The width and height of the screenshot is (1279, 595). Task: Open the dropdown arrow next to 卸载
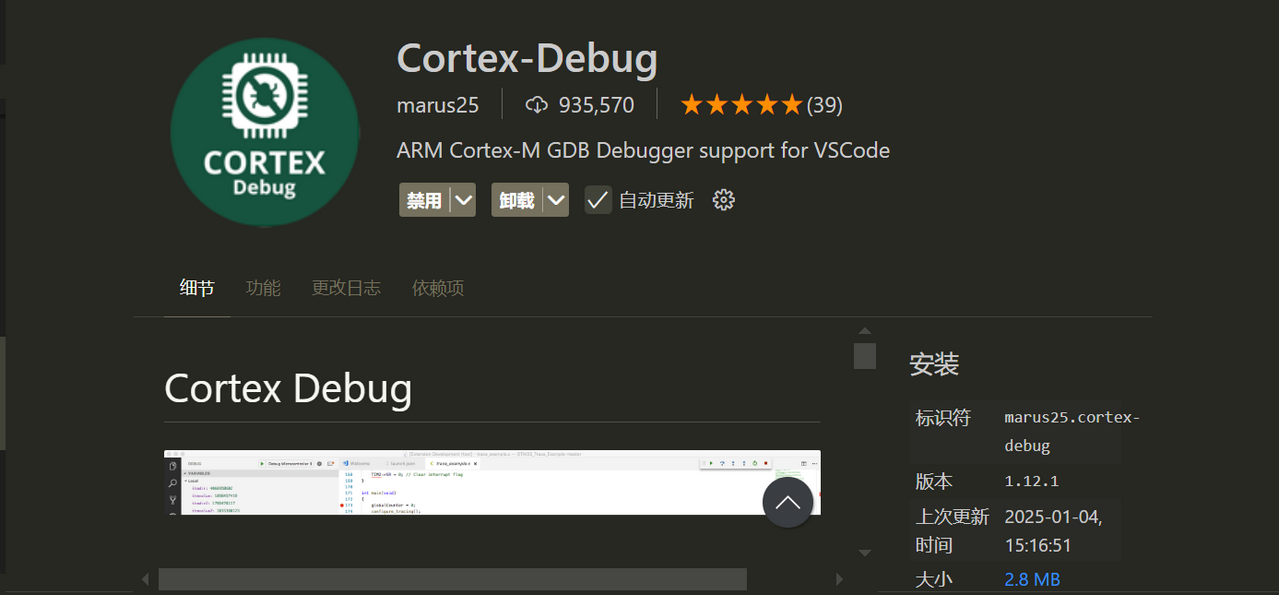tap(556, 200)
